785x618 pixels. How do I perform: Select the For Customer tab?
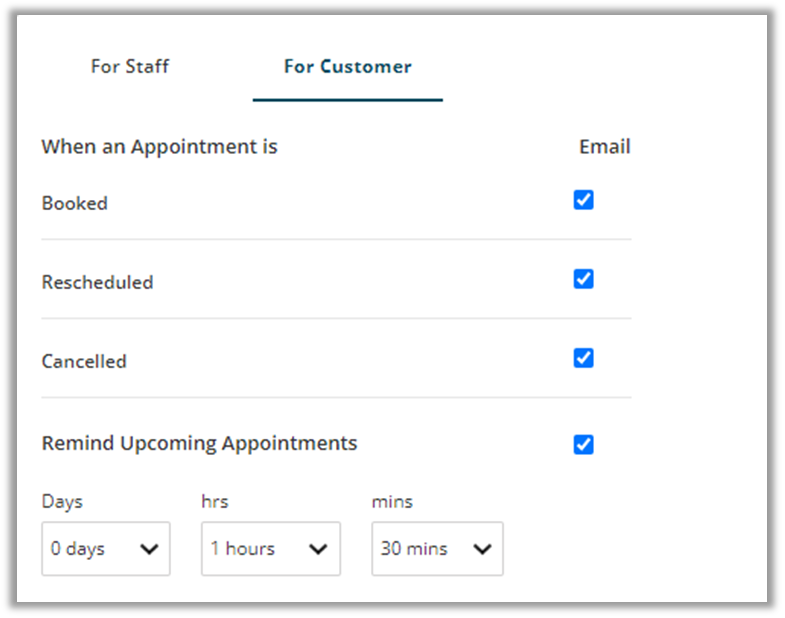click(347, 67)
